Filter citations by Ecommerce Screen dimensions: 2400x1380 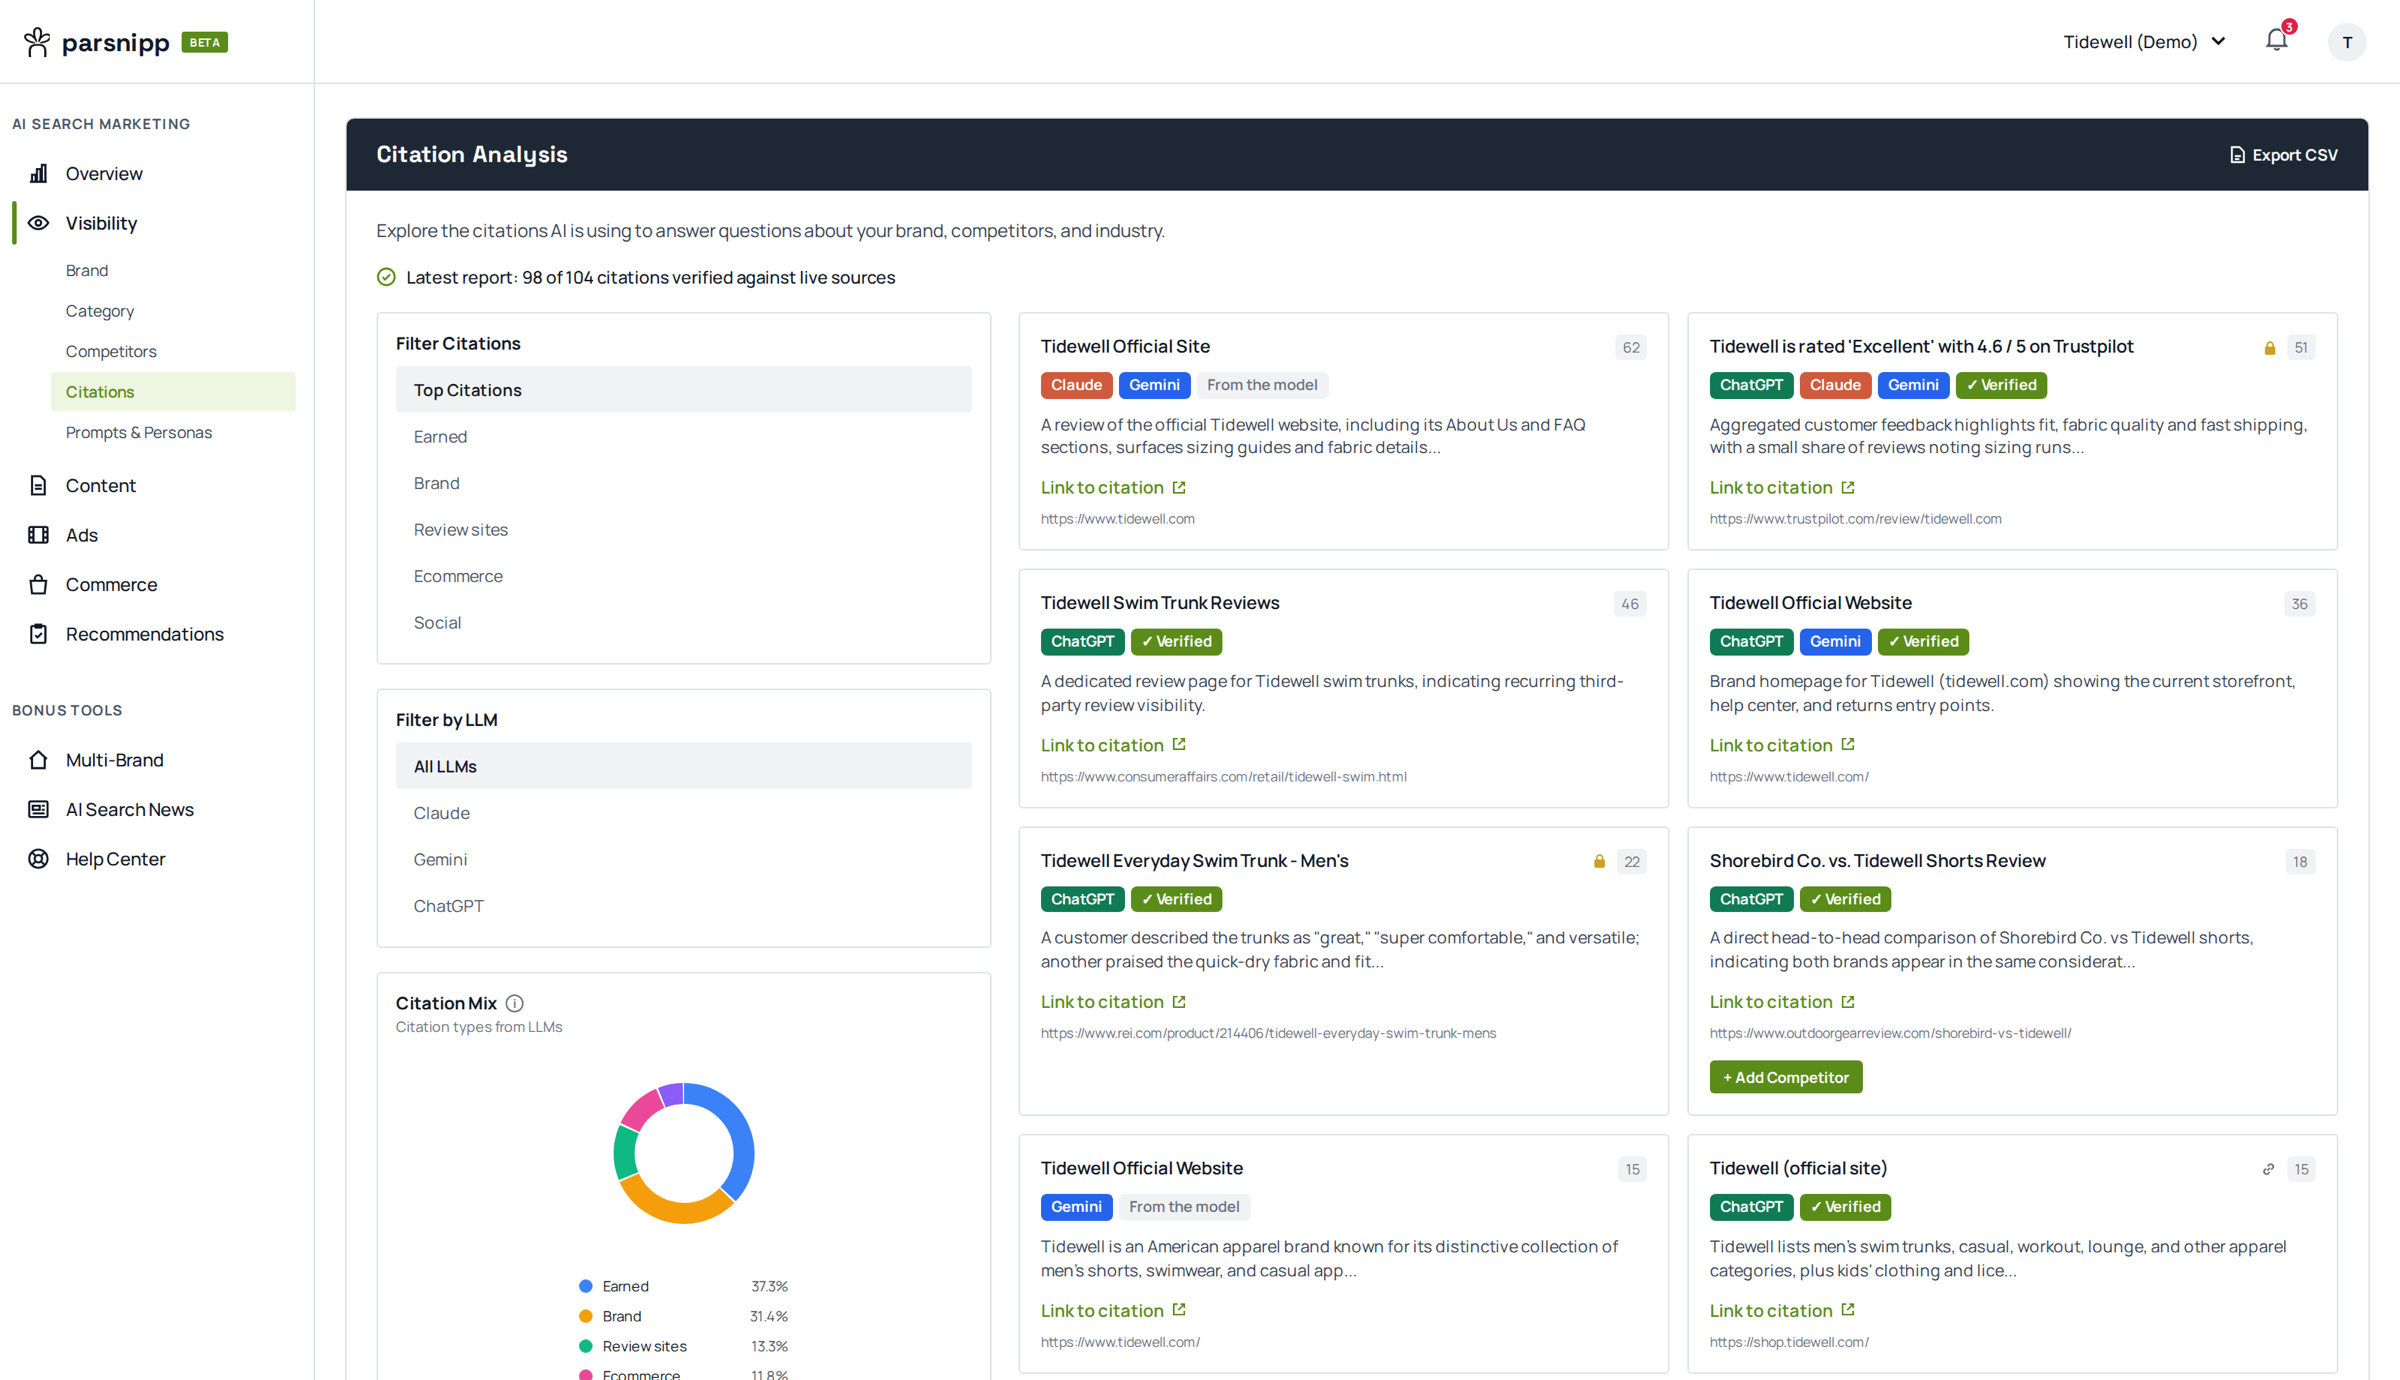coord(683,576)
